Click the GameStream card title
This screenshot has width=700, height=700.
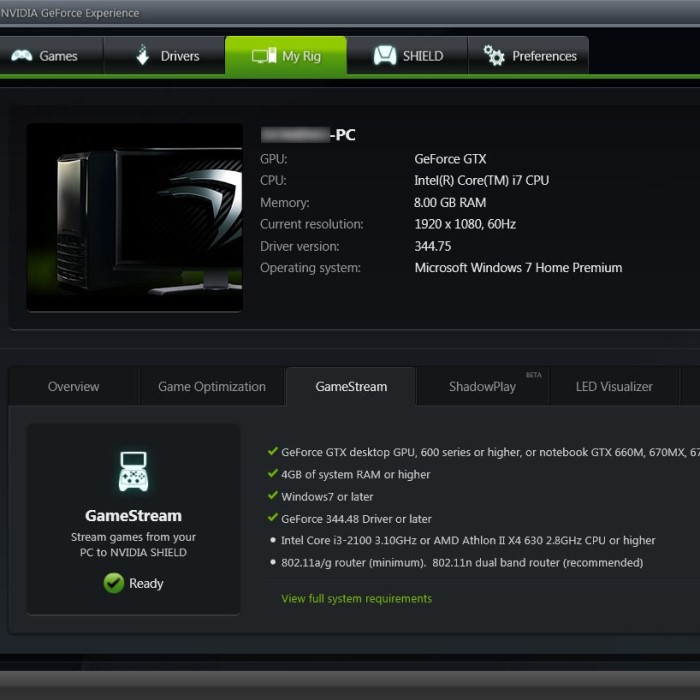pos(133,516)
